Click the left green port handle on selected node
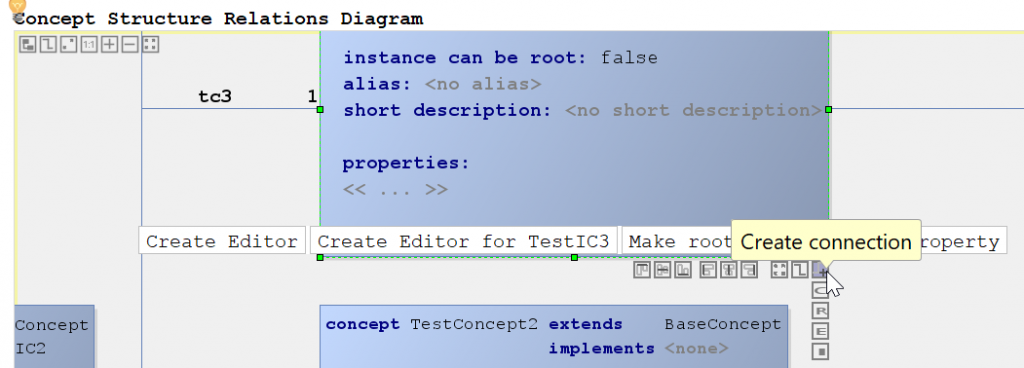Image resolution: width=1024 pixels, height=368 pixels. click(x=320, y=110)
